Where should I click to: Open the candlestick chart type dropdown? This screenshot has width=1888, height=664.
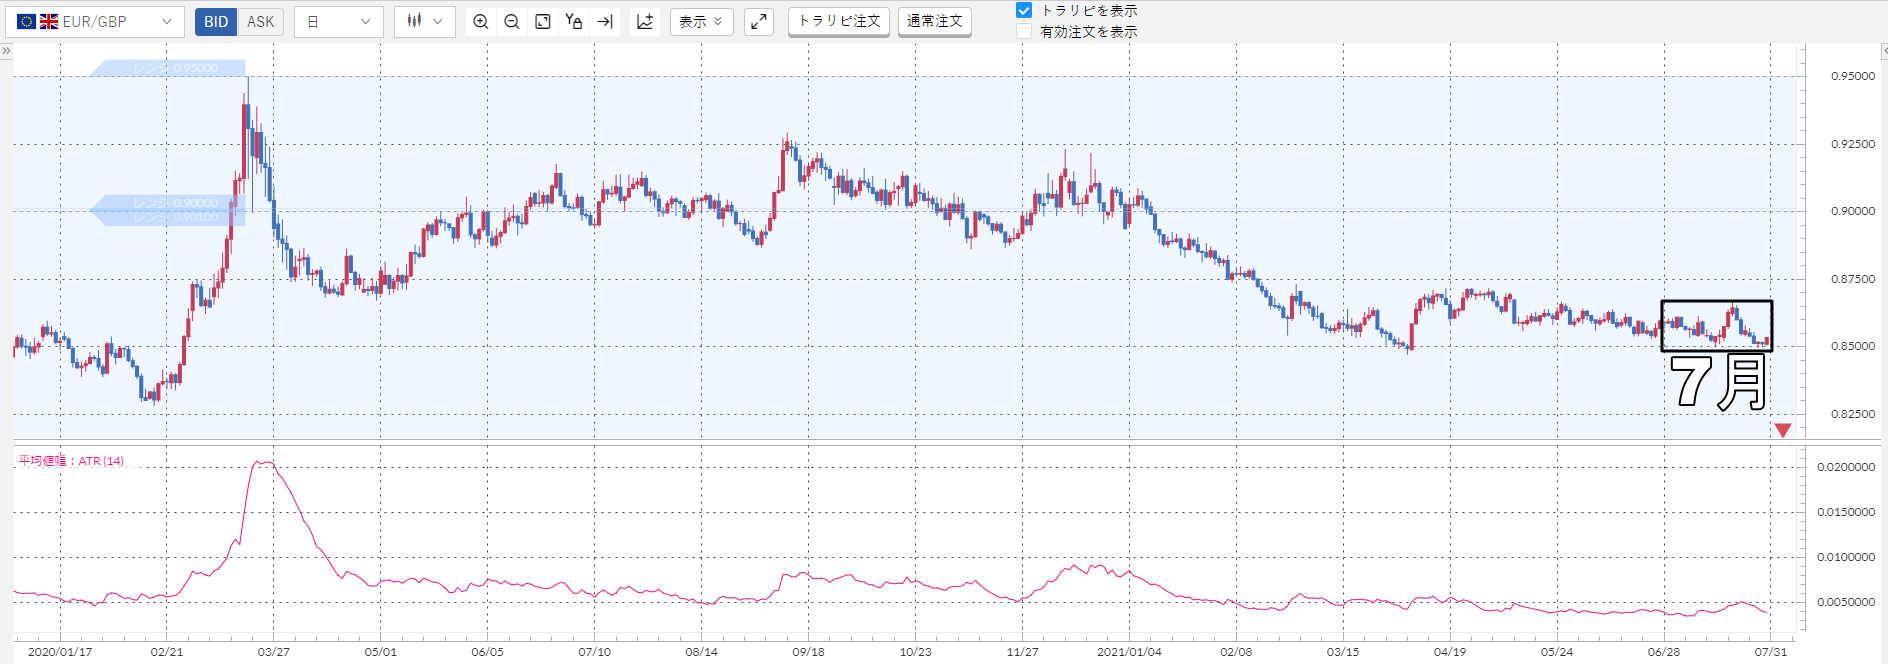point(425,21)
